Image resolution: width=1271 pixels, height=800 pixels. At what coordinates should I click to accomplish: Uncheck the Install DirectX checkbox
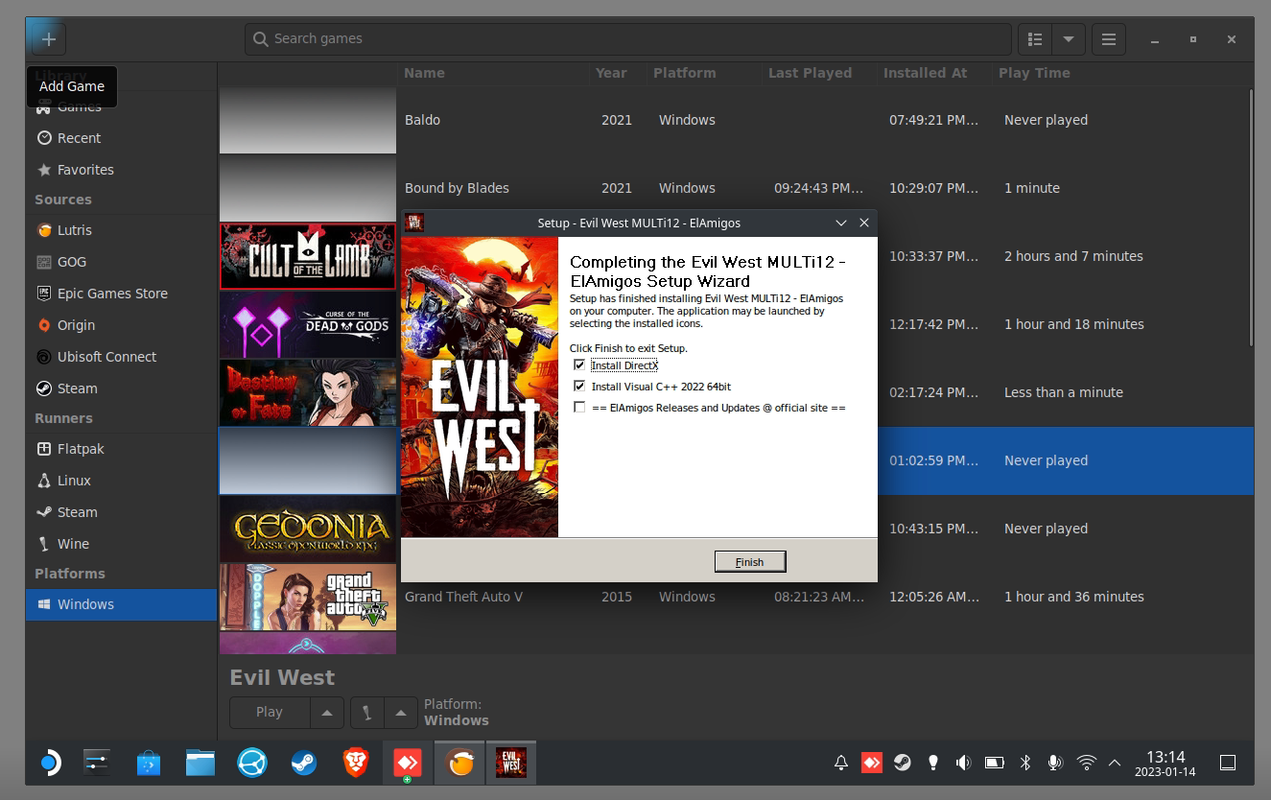580,365
